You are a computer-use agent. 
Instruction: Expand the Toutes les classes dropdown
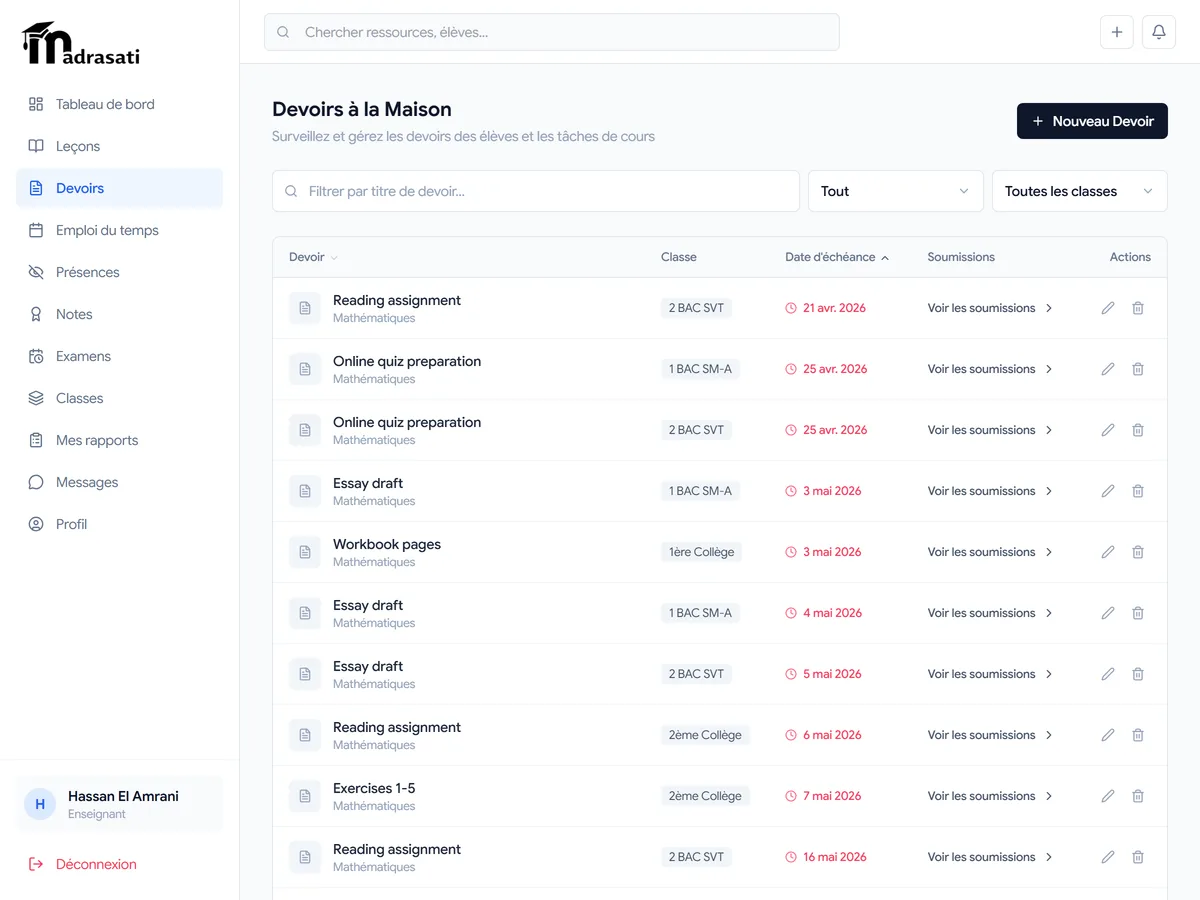coord(1079,191)
